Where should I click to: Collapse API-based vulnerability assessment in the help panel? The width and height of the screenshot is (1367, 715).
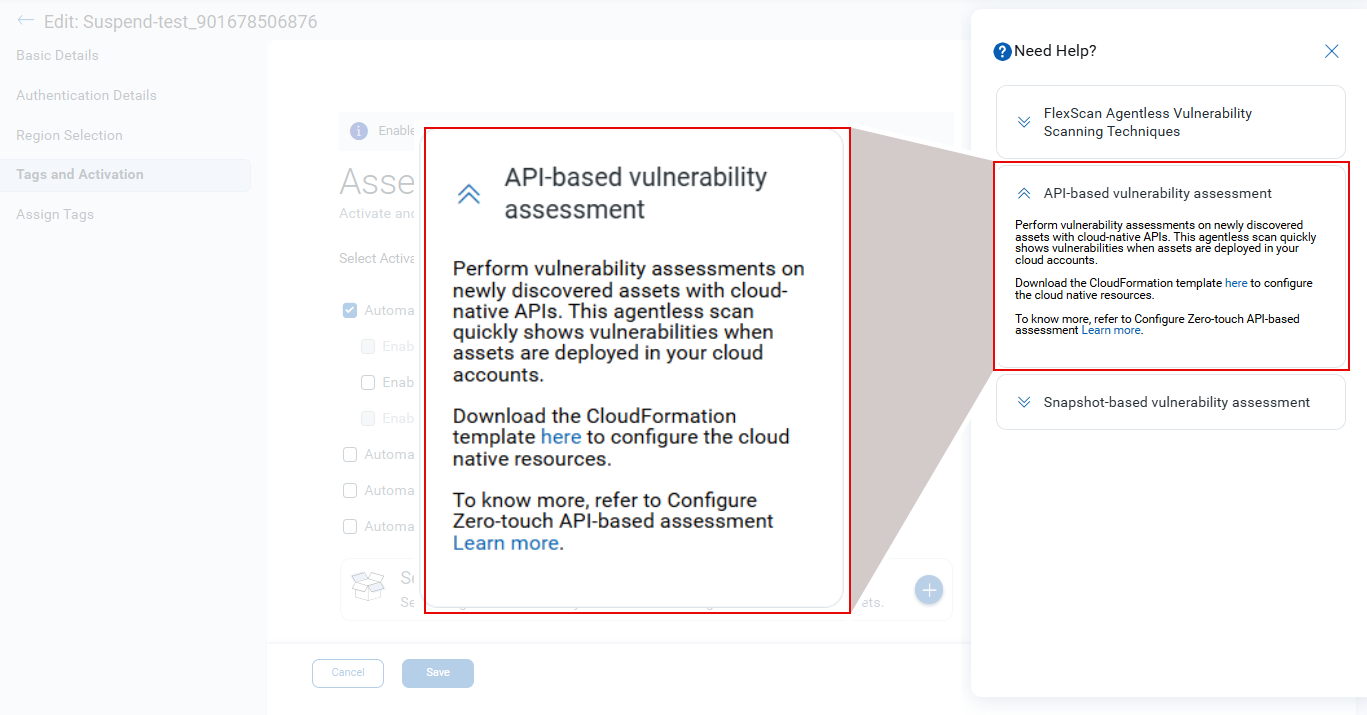point(1024,193)
